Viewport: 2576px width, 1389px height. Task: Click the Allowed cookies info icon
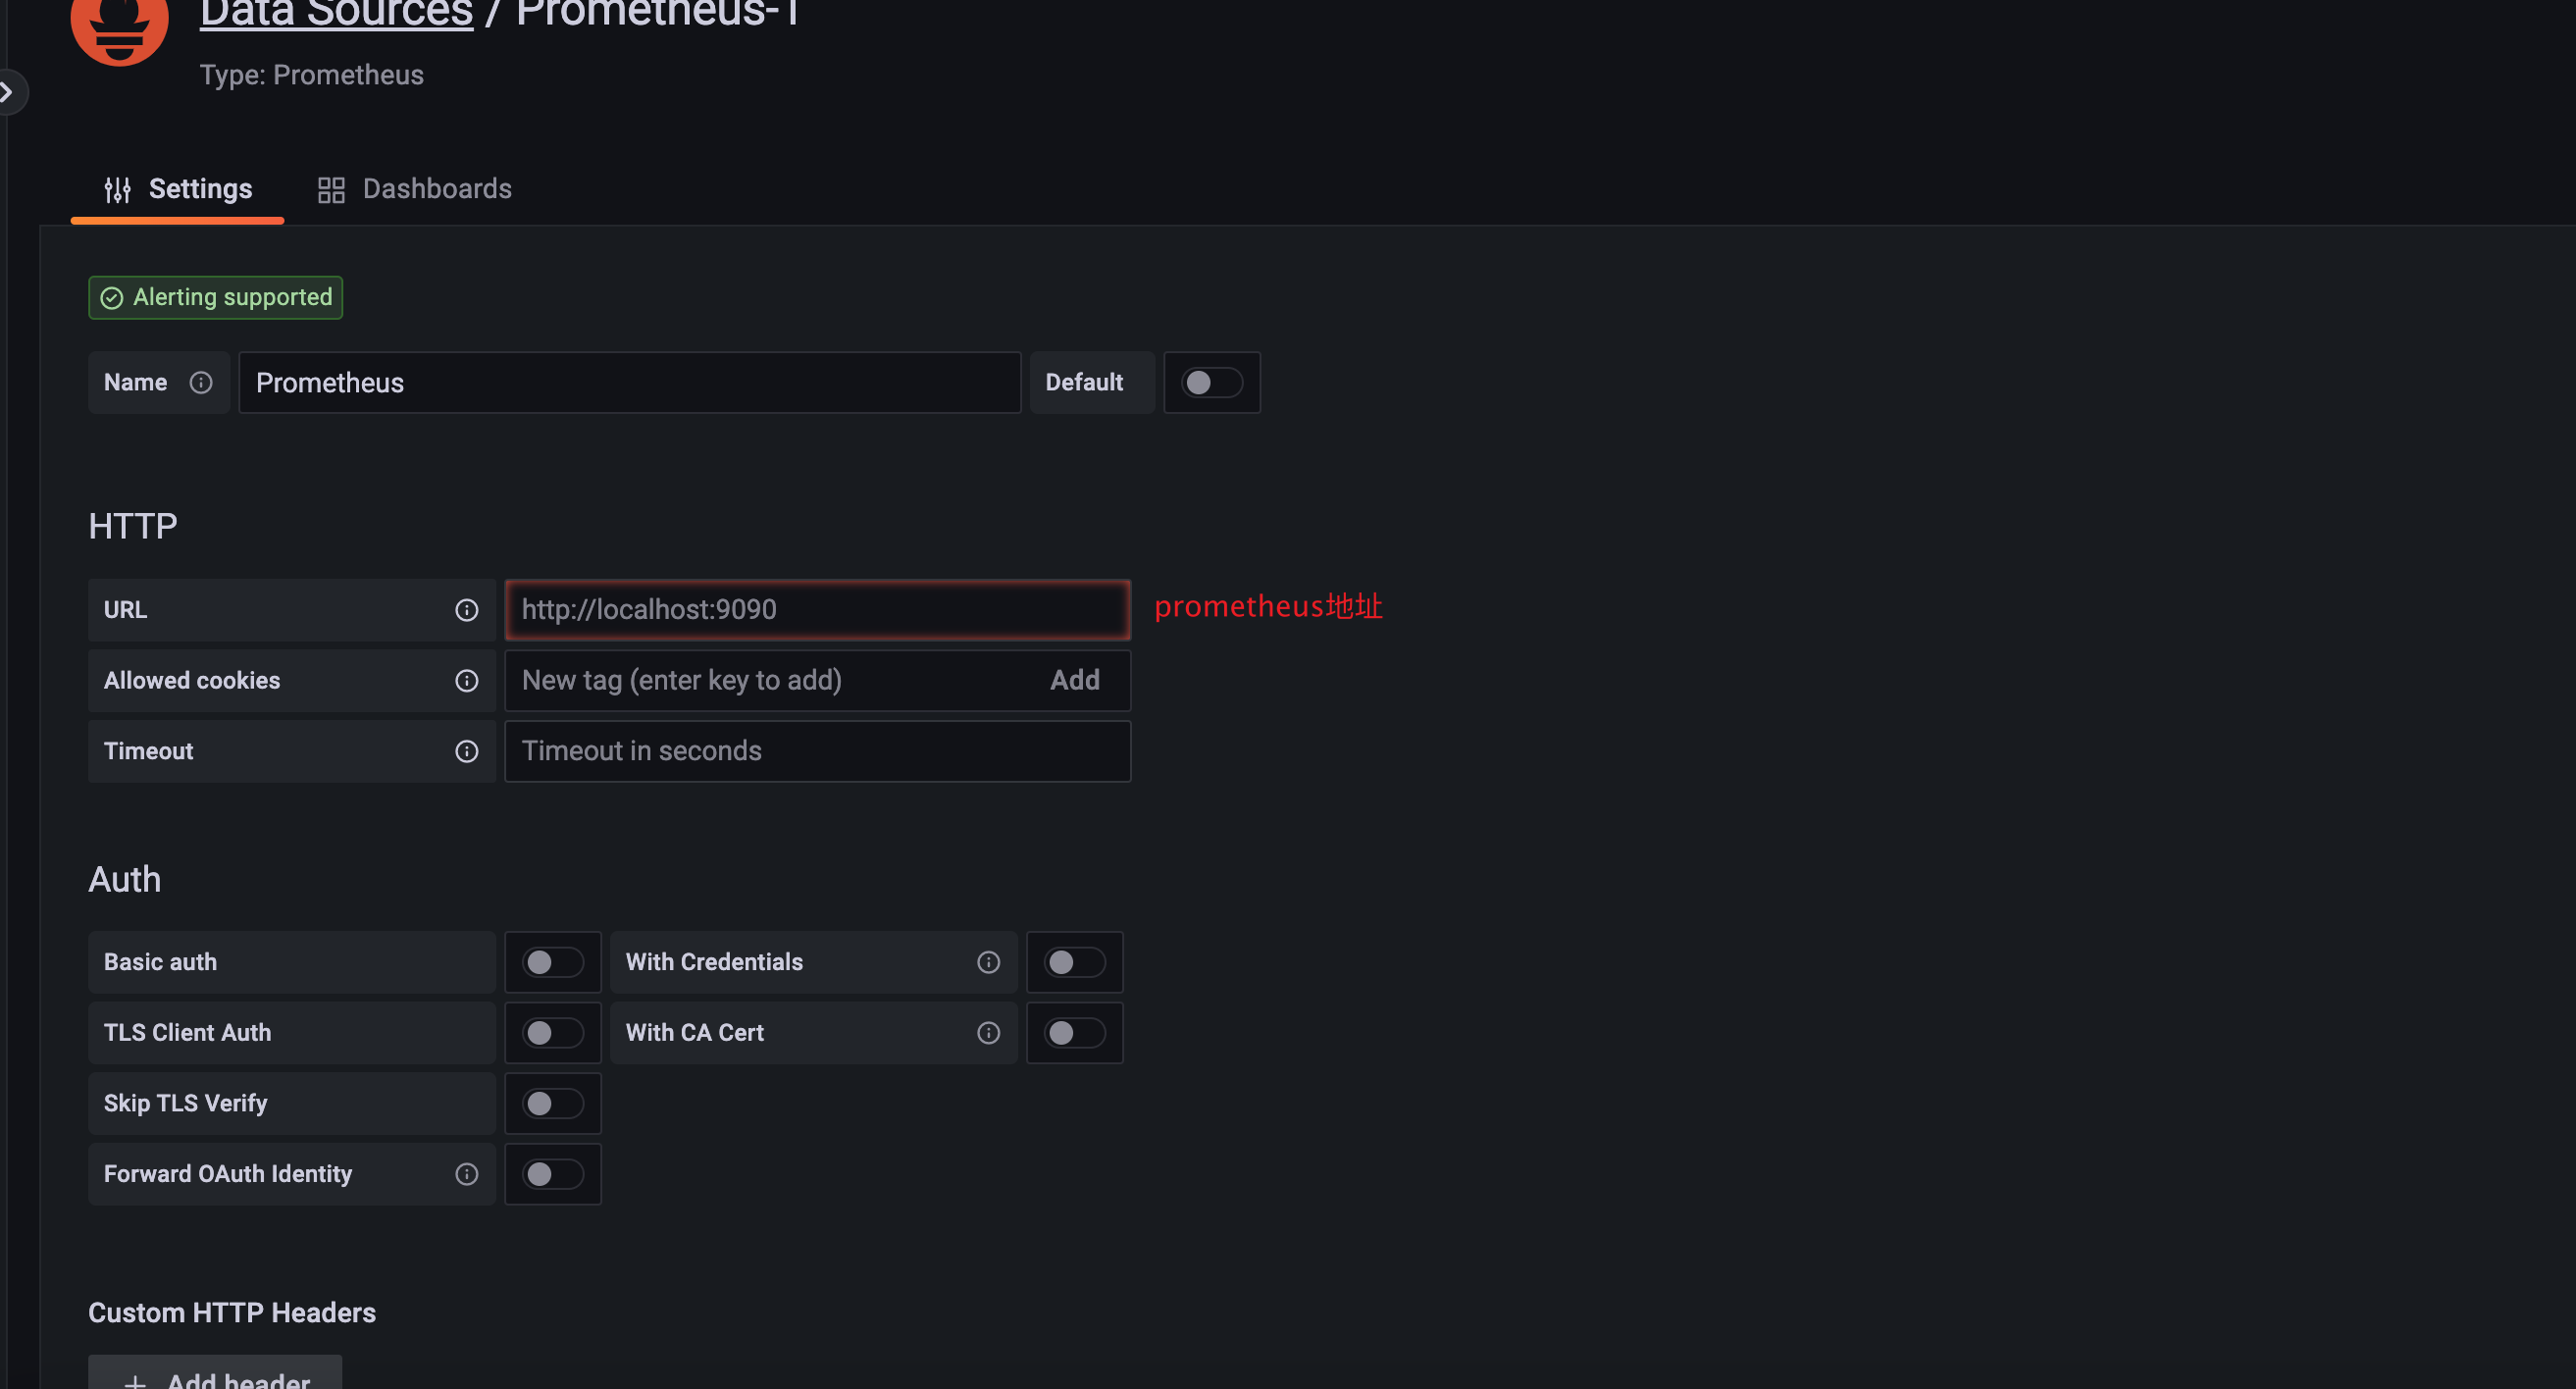(466, 681)
